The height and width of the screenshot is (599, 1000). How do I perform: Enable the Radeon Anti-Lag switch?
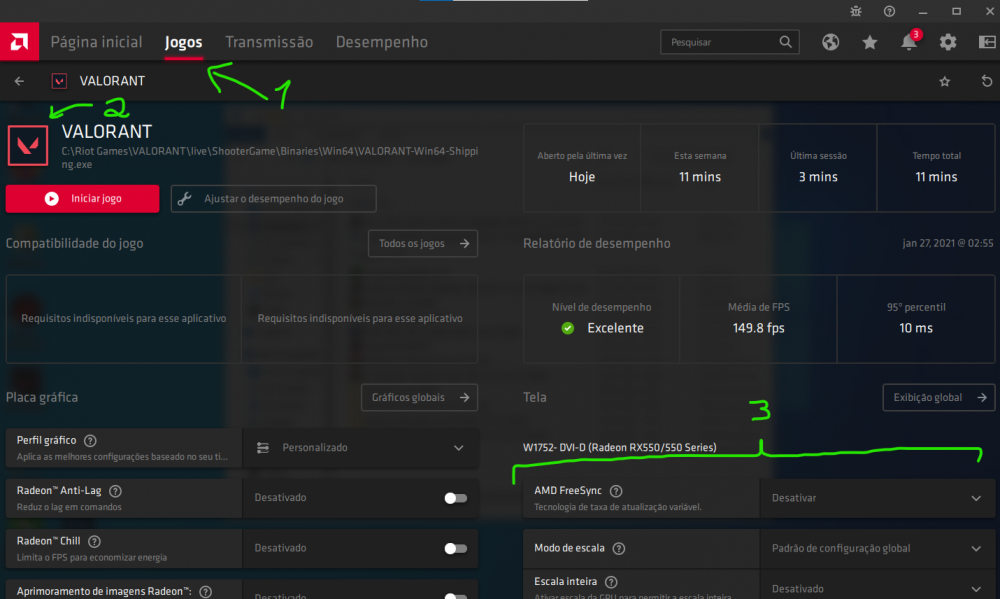pos(455,498)
